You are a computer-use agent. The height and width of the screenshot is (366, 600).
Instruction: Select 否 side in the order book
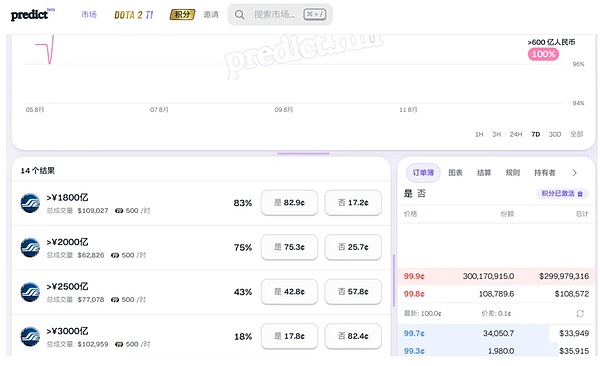pyautogui.click(x=421, y=193)
